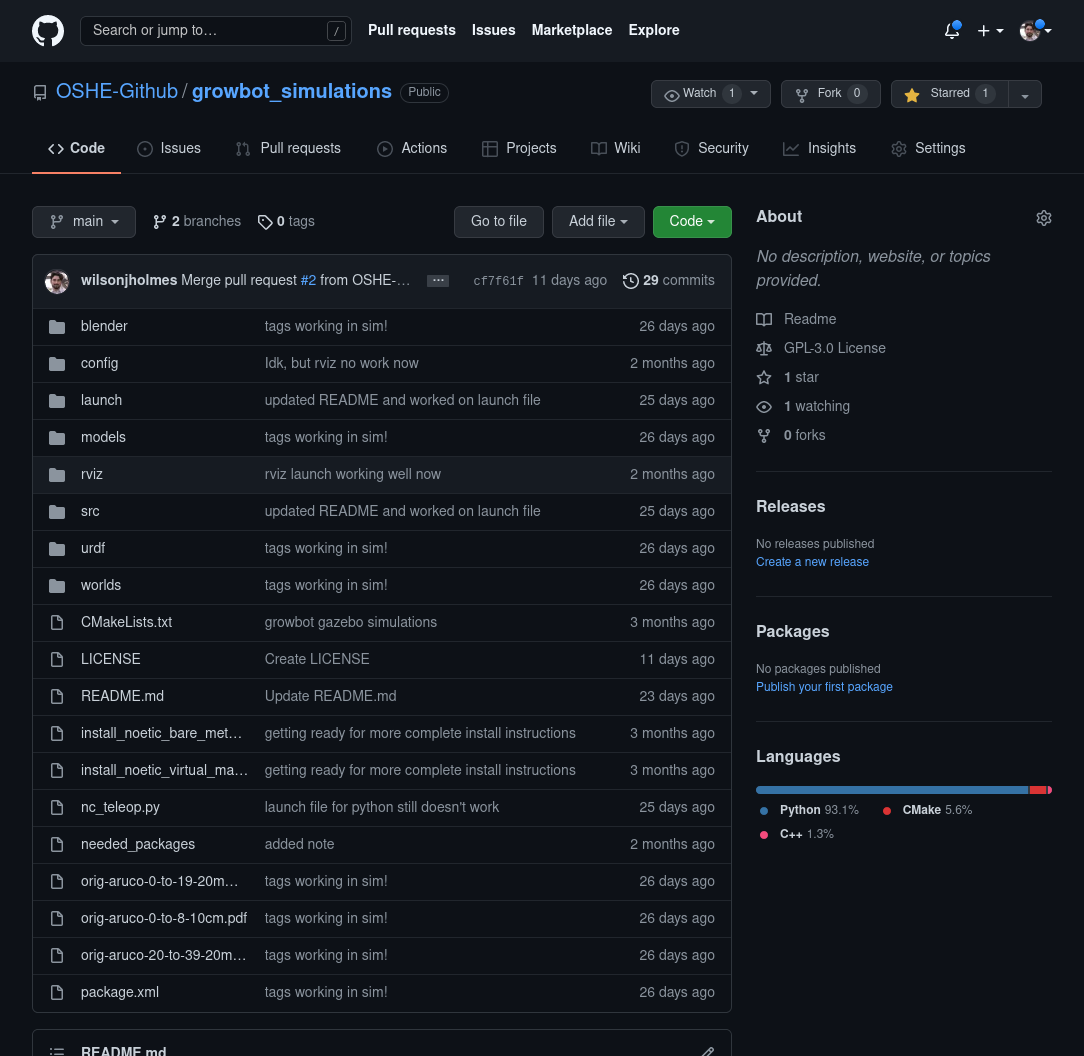Open the user avatar menu
The width and height of the screenshot is (1084, 1056).
pyautogui.click(x=1035, y=30)
